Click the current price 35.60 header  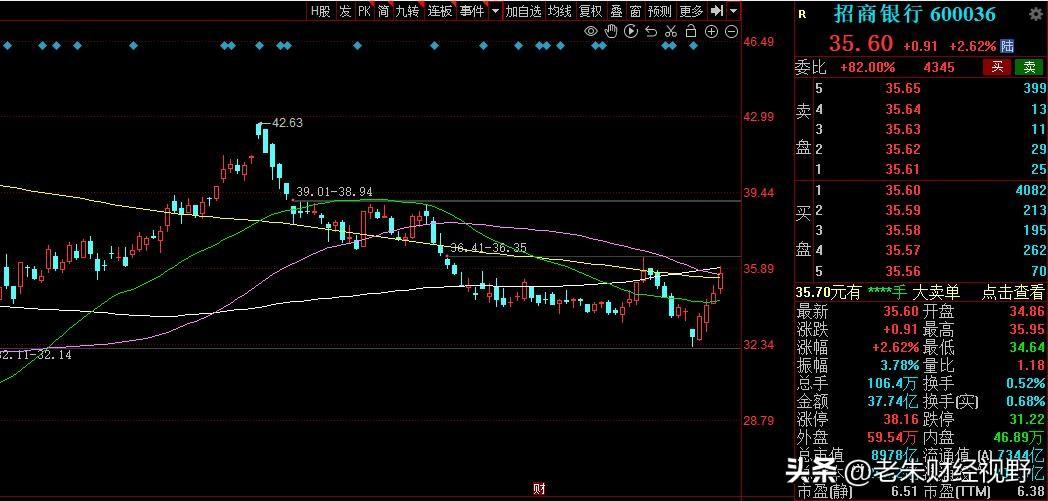tap(861, 43)
